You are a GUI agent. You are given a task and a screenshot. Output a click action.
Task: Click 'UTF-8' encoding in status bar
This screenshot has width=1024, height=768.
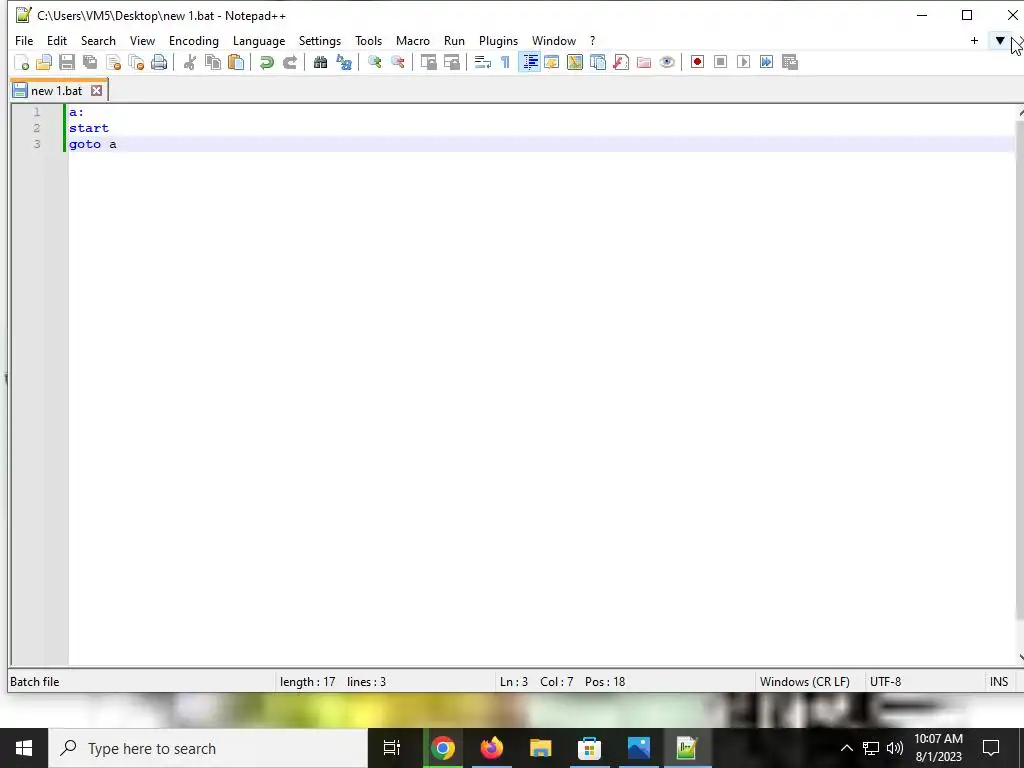(x=886, y=682)
